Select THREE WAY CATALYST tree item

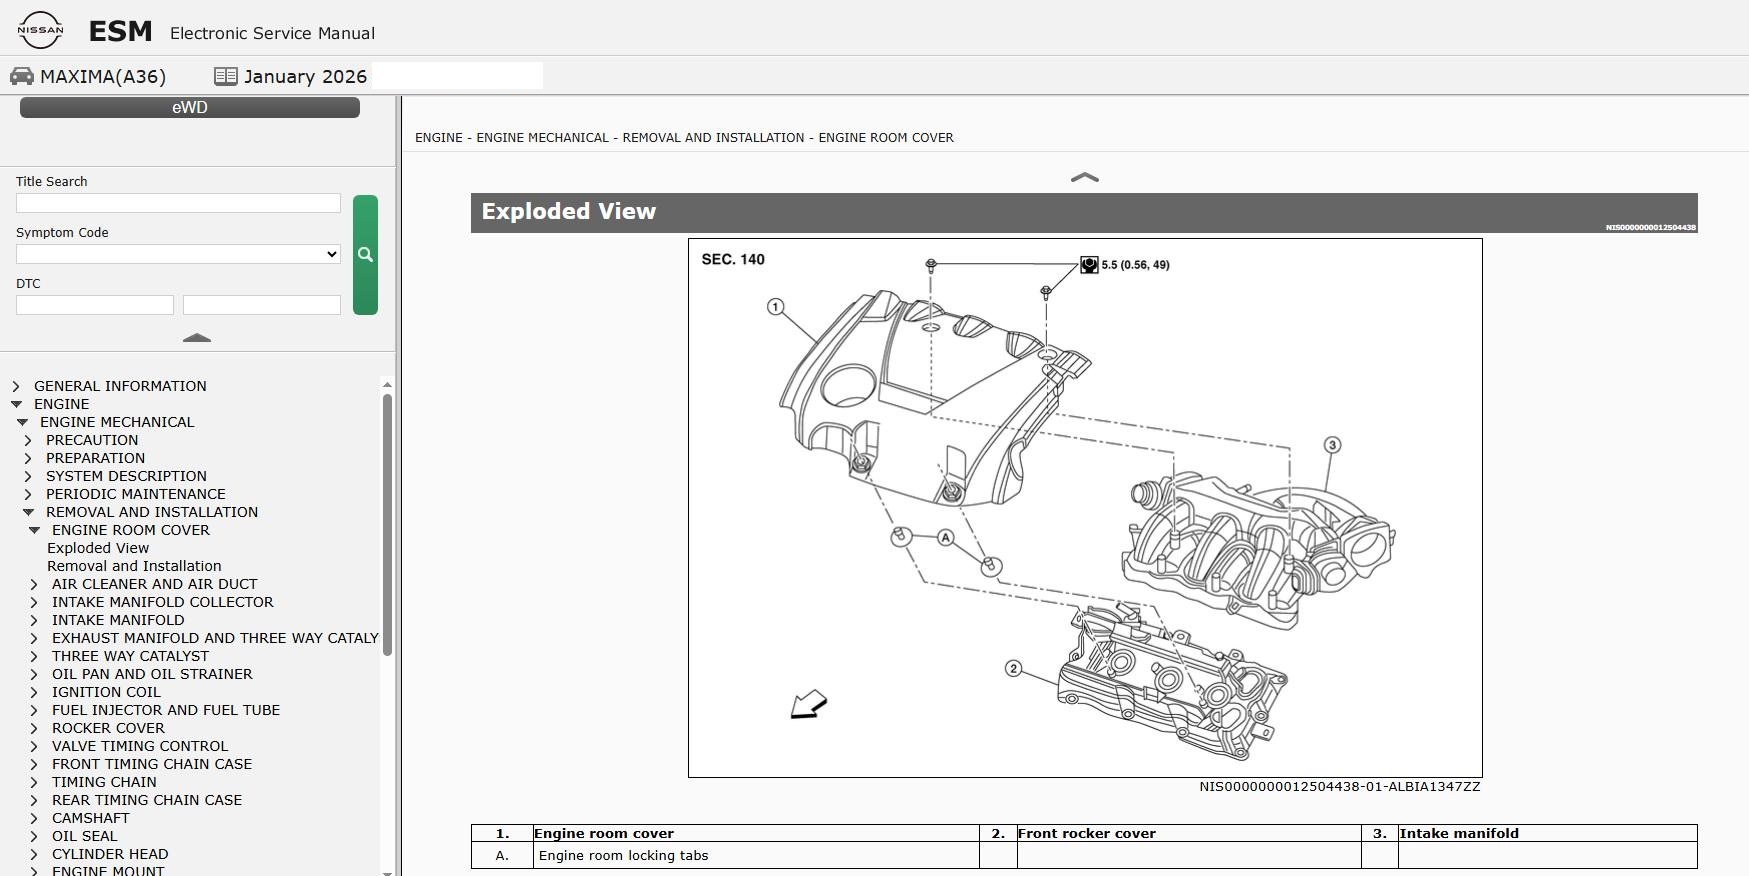tap(130, 656)
